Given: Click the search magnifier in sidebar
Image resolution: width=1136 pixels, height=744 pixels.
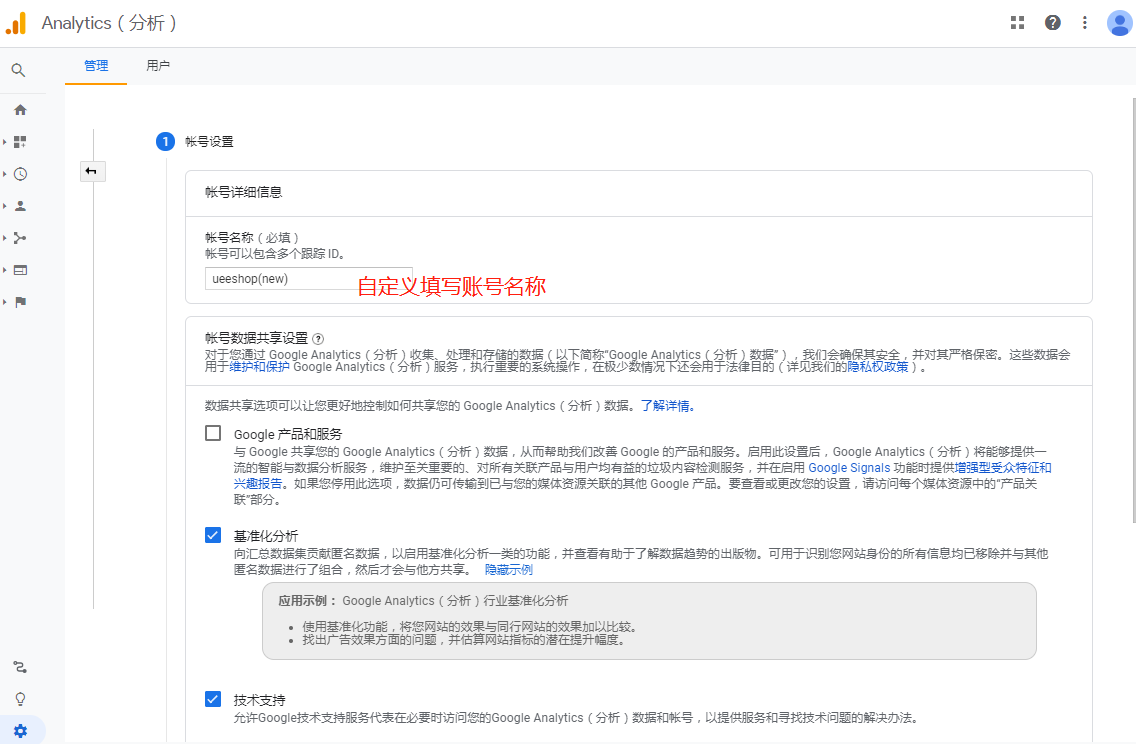Looking at the screenshot, I should click(19, 70).
